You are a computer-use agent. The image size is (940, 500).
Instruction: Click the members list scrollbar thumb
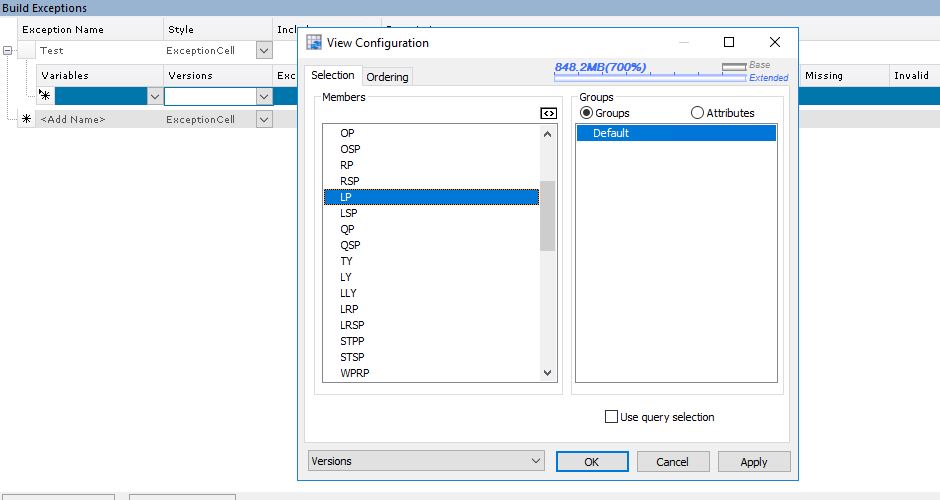(x=547, y=215)
